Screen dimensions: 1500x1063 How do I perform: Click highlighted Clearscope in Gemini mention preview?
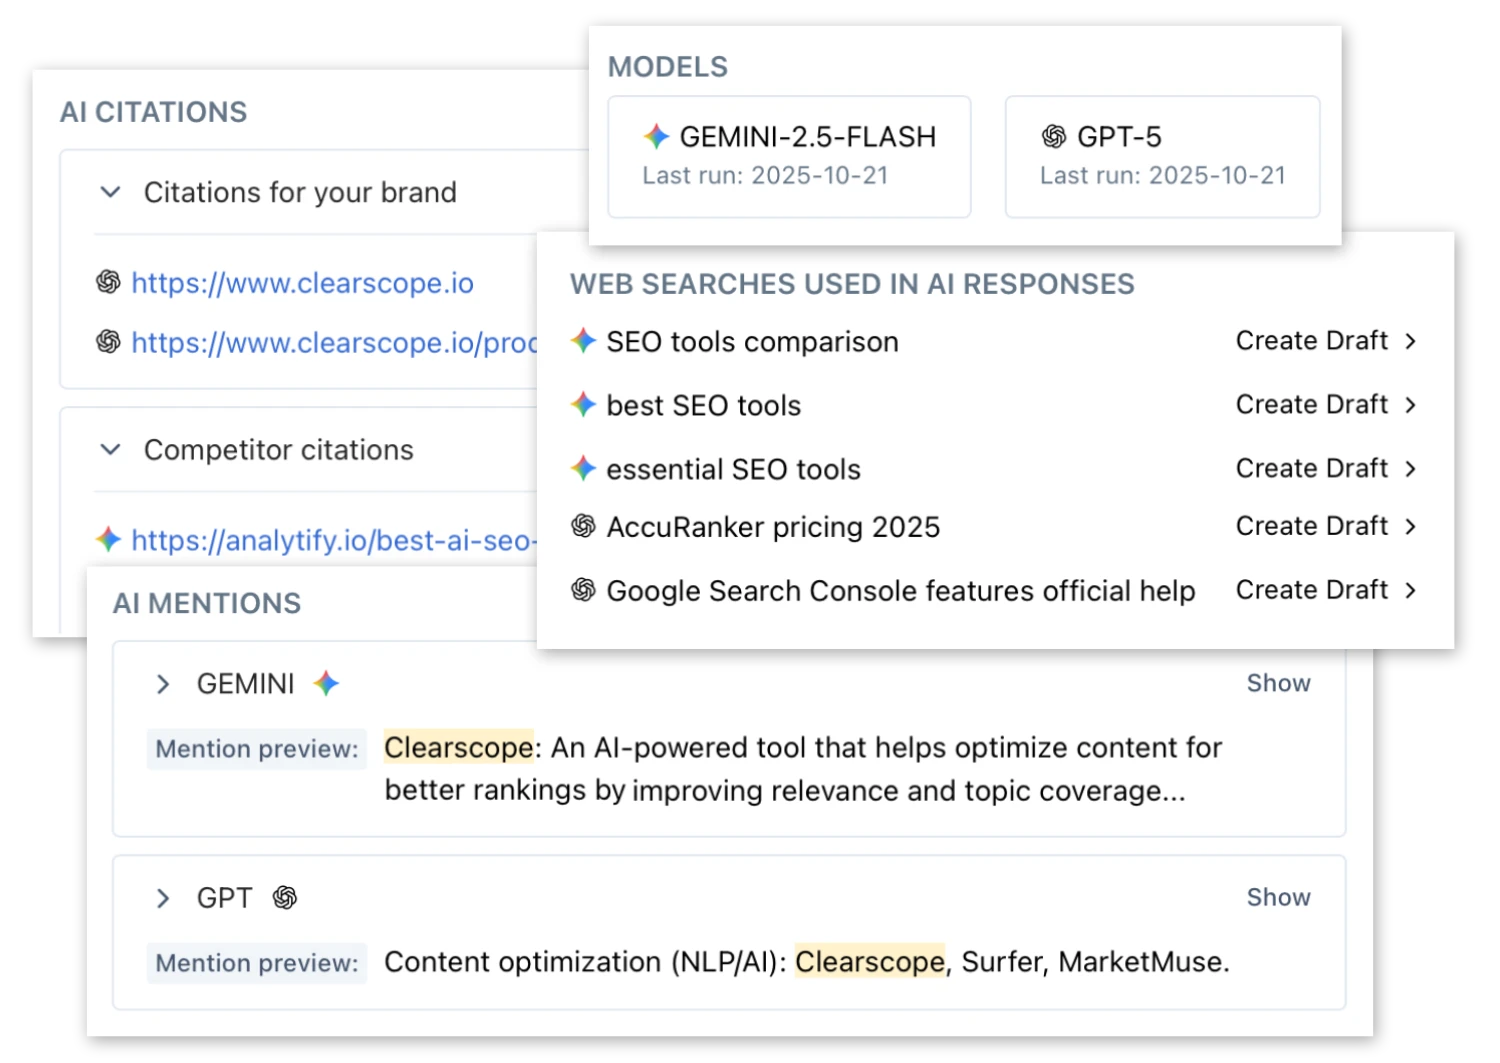(x=459, y=747)
